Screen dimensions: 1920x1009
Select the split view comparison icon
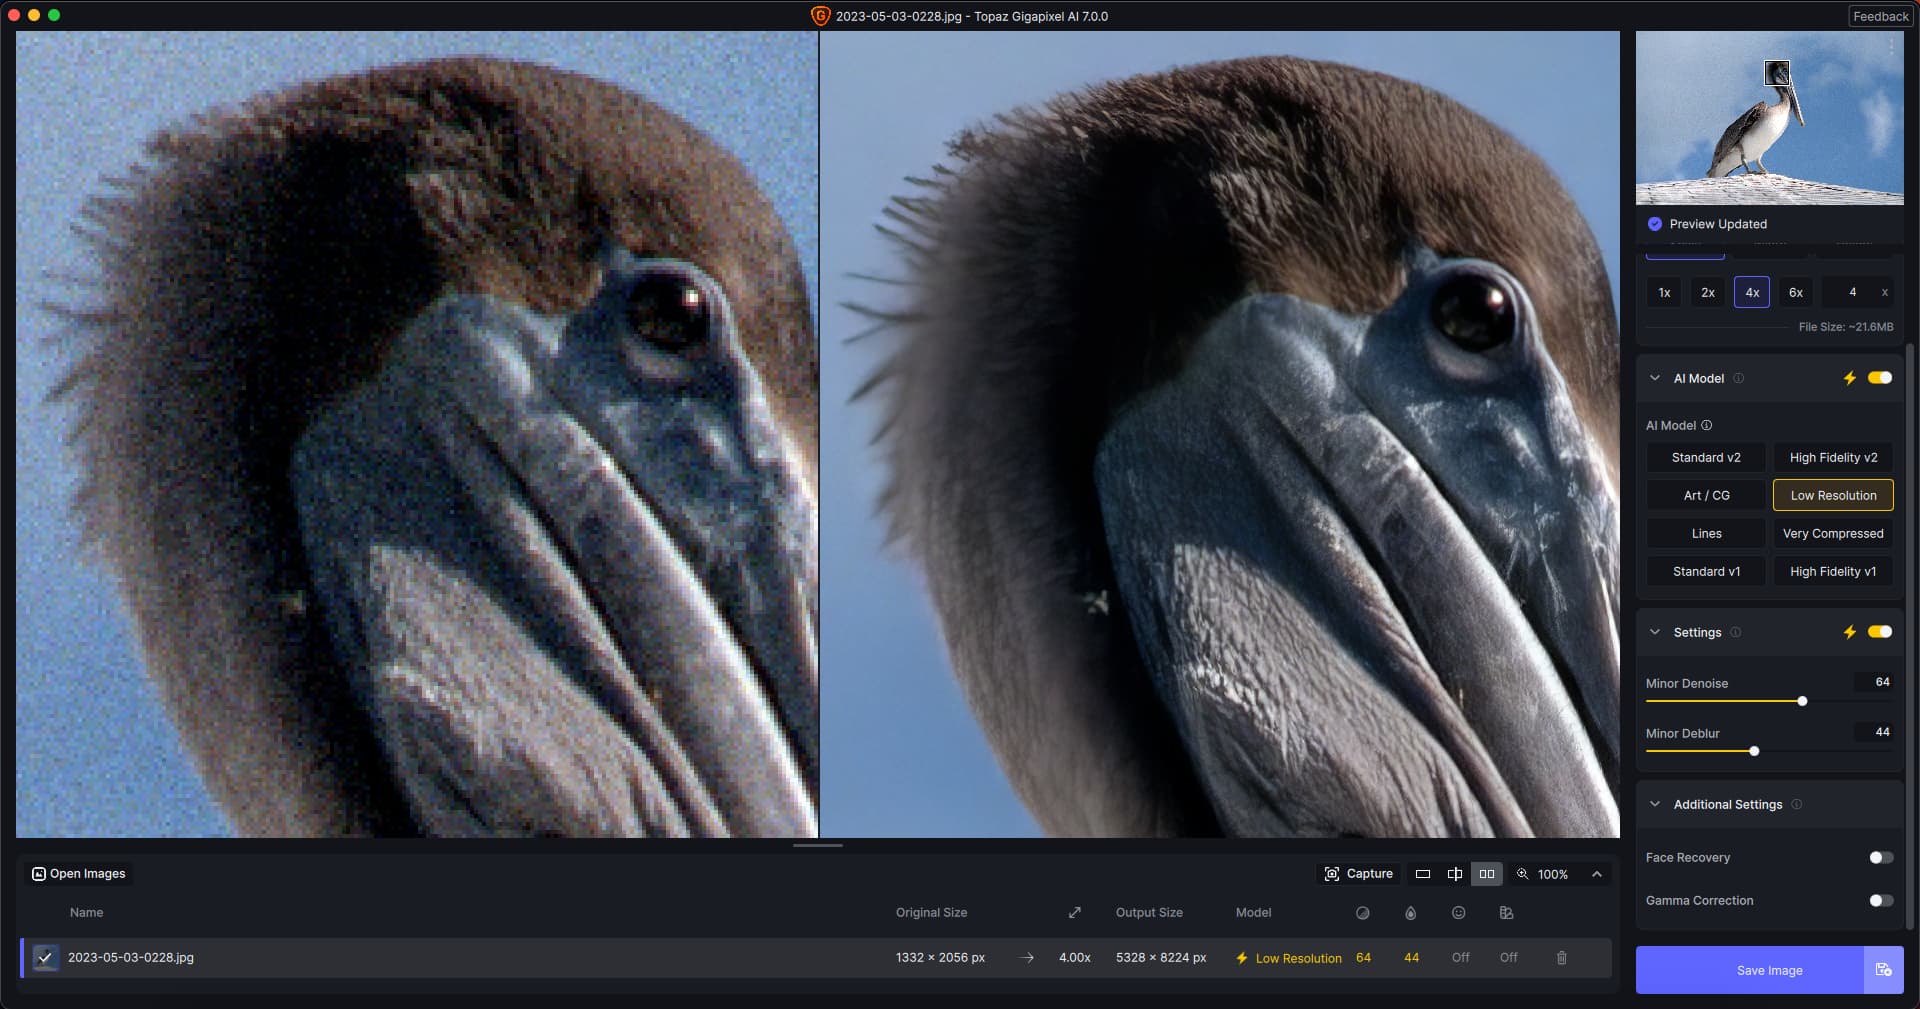[x=1454, y=874]
